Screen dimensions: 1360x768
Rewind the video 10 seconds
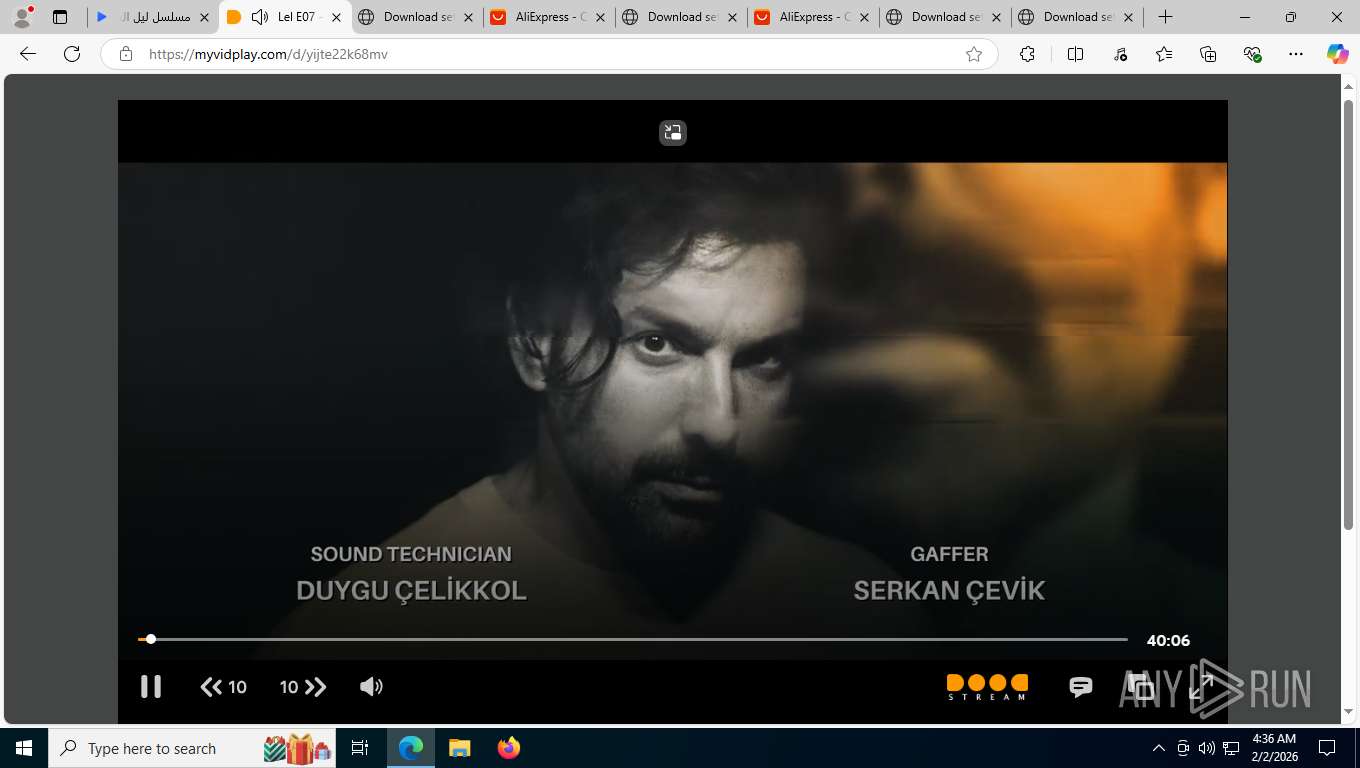pos(223,687)
